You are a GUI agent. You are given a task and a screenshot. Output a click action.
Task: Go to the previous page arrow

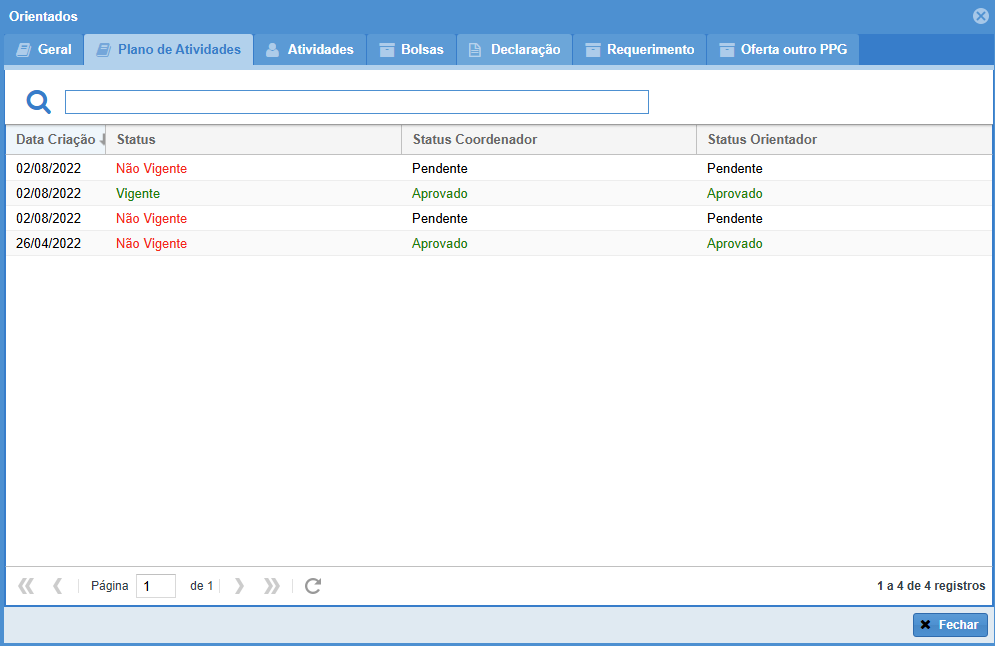tap(58, 586)
